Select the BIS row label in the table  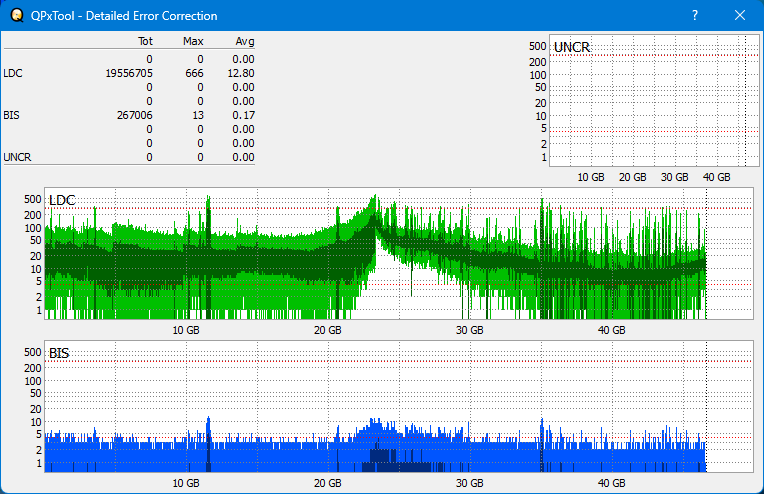[11, 115]
